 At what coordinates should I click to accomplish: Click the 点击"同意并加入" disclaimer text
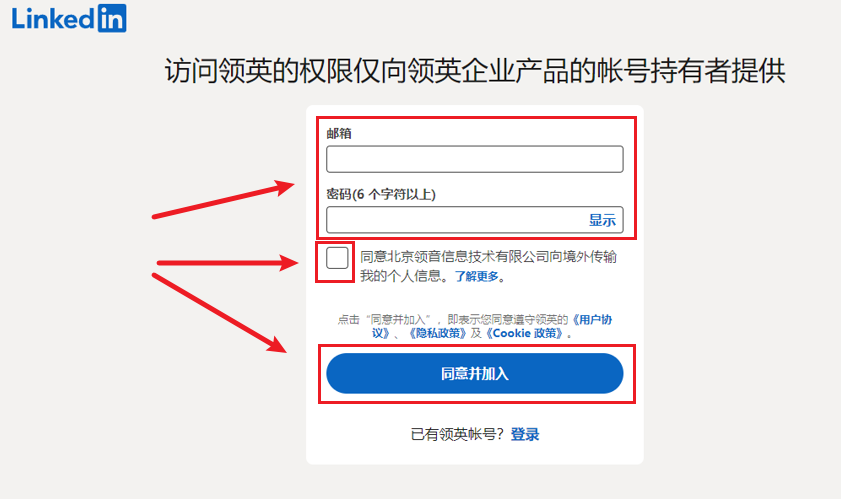[x=475, y=326]
